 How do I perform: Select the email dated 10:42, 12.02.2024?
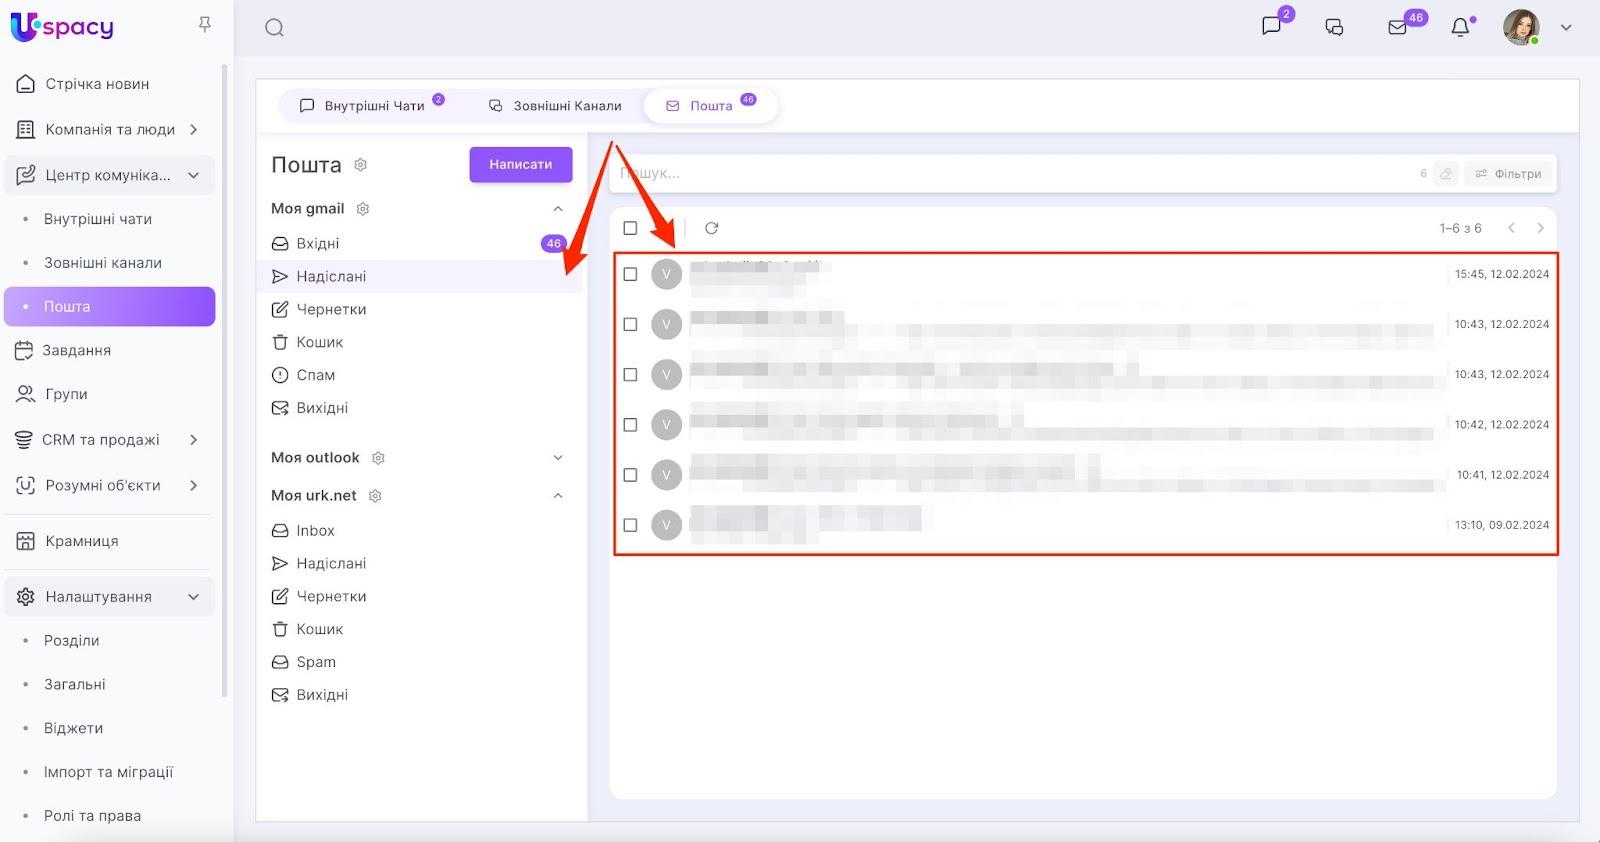[630, 425]
